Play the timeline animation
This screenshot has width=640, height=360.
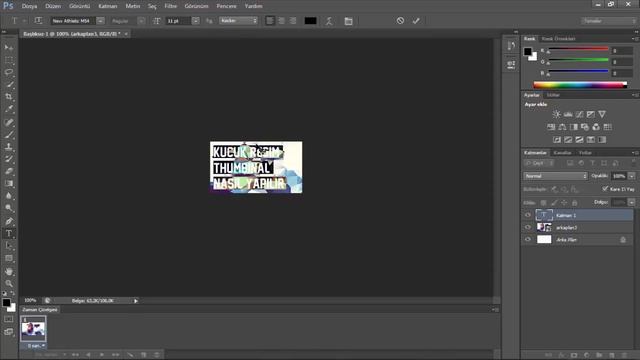click(x=102, y=355)
